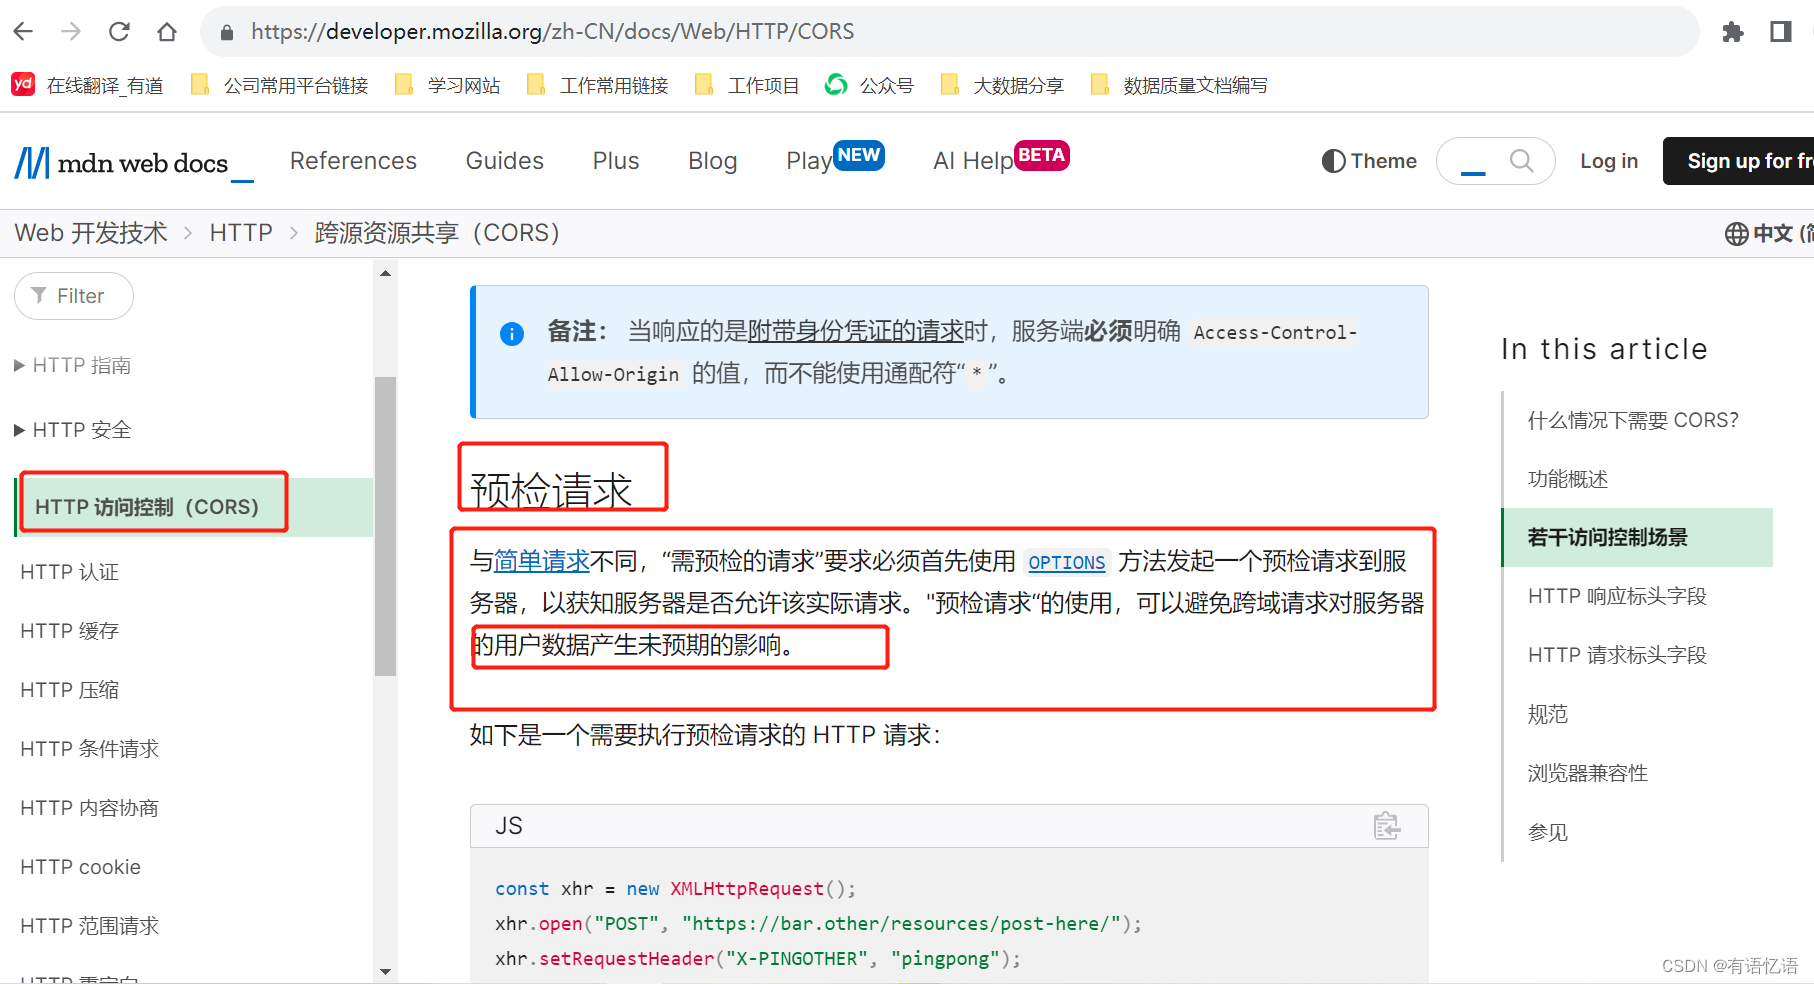
Task: Open the 工作项目 bookmark folder
Action: point(747,85)
